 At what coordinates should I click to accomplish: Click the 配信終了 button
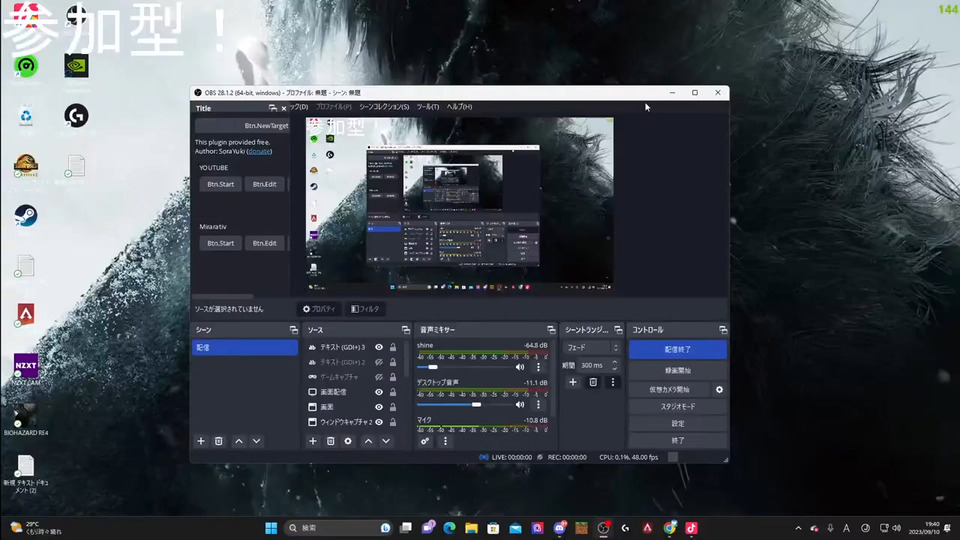click(x=677, y=349)
